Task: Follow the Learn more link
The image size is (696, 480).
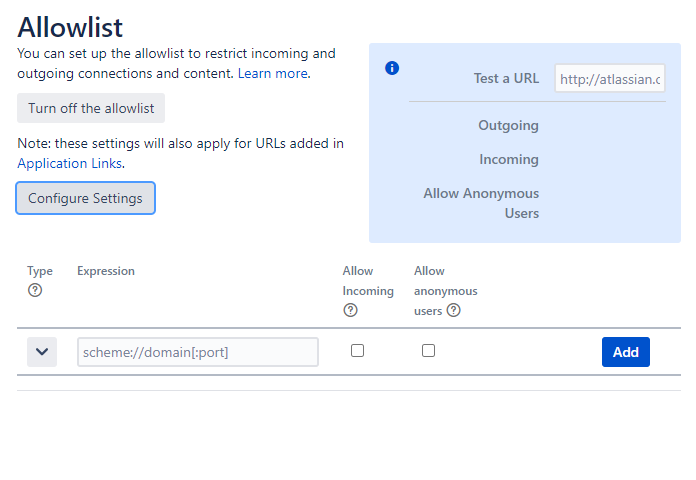Action: (x=272, y=73)
